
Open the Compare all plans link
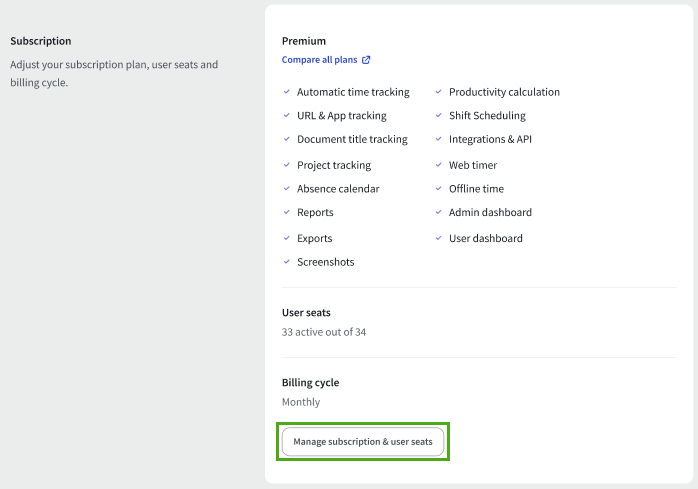[x=319, y=60]
